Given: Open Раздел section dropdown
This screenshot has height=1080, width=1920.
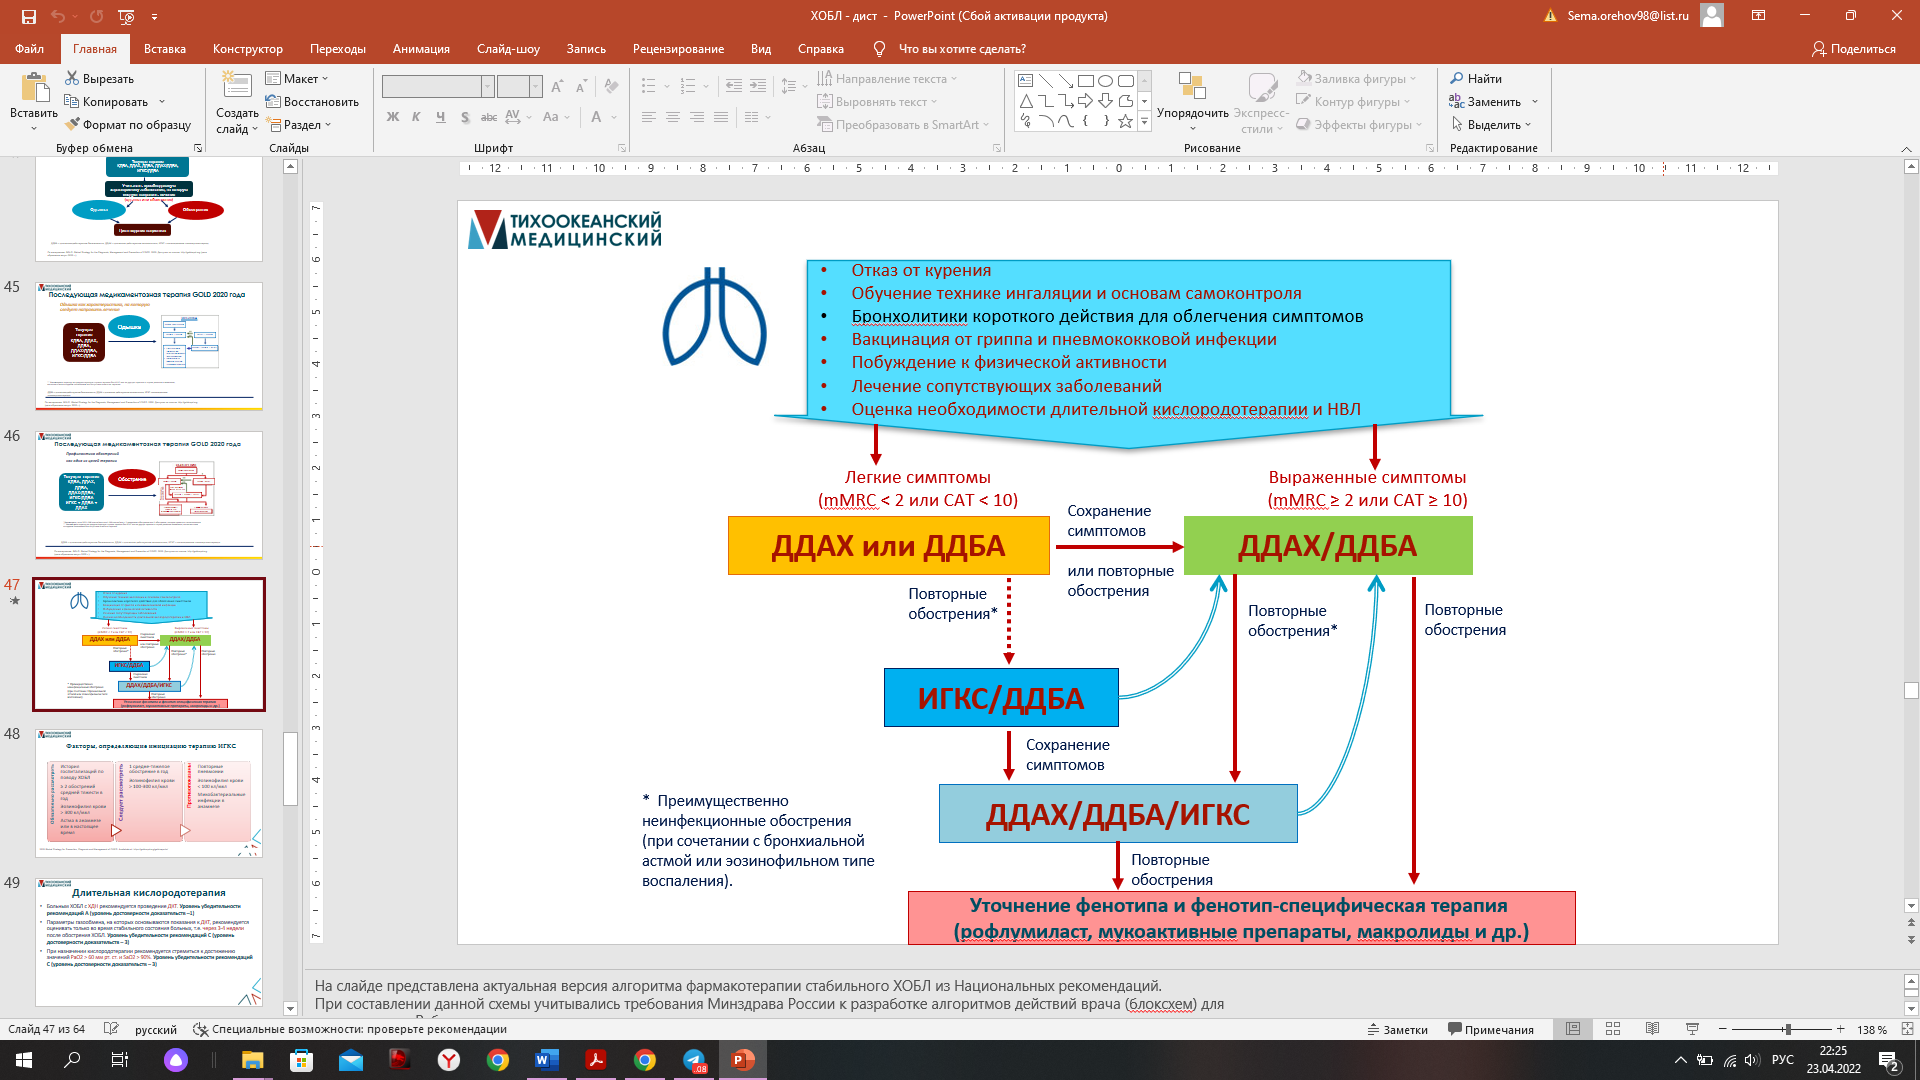Looking at the screenshot, I should click(x=298, y=125).
